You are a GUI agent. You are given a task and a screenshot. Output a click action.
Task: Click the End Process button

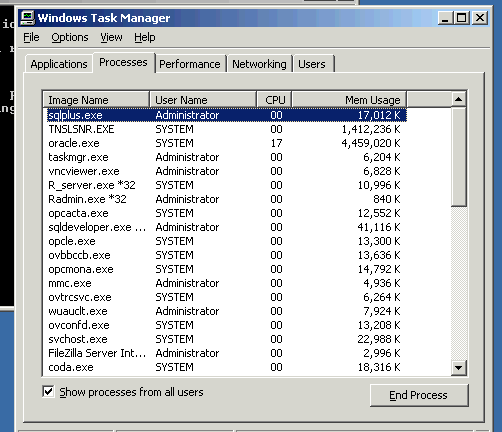point(419,395)
